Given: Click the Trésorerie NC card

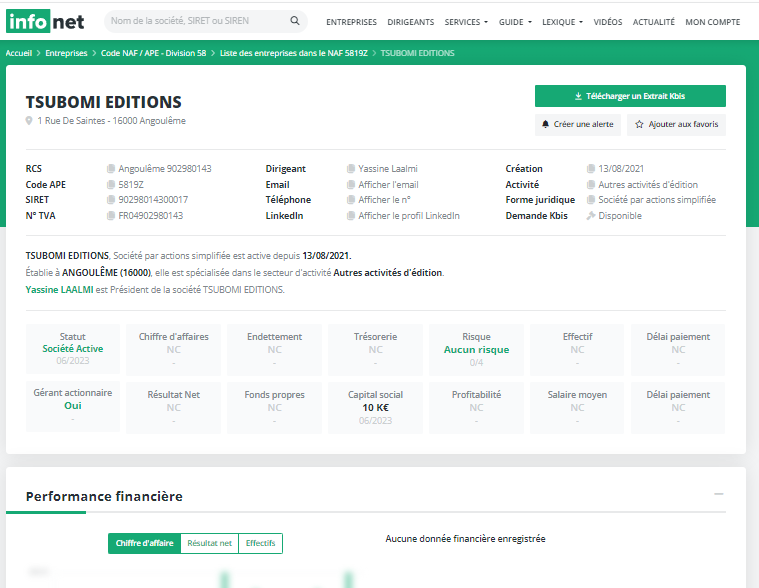Looking at the screenshot, I should point(375,349).
